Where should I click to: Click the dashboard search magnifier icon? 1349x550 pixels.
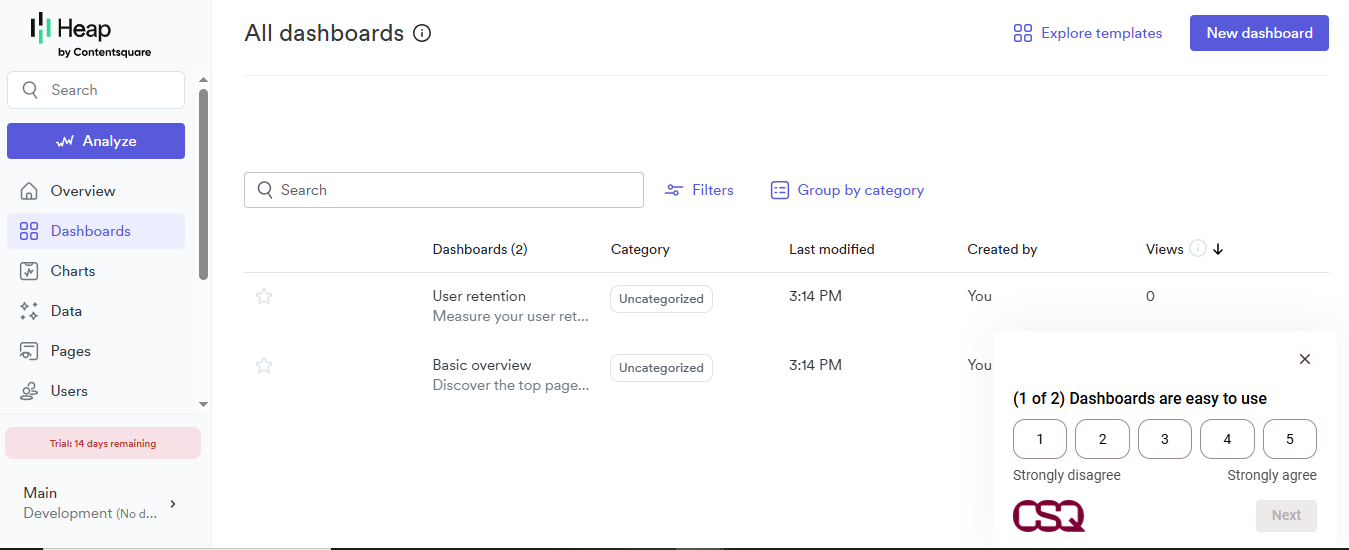coord(265,190)
